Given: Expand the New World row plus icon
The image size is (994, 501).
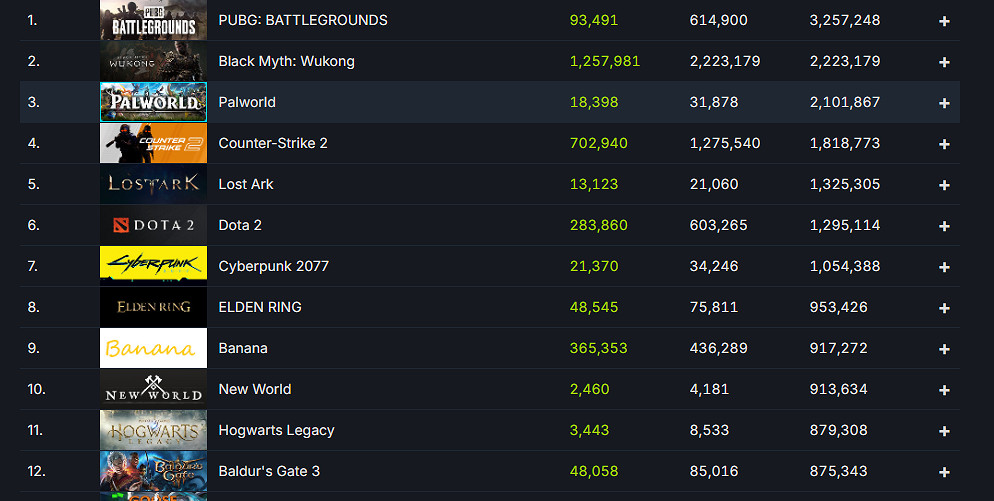Looking at the screenshot, I should point(944,390).
